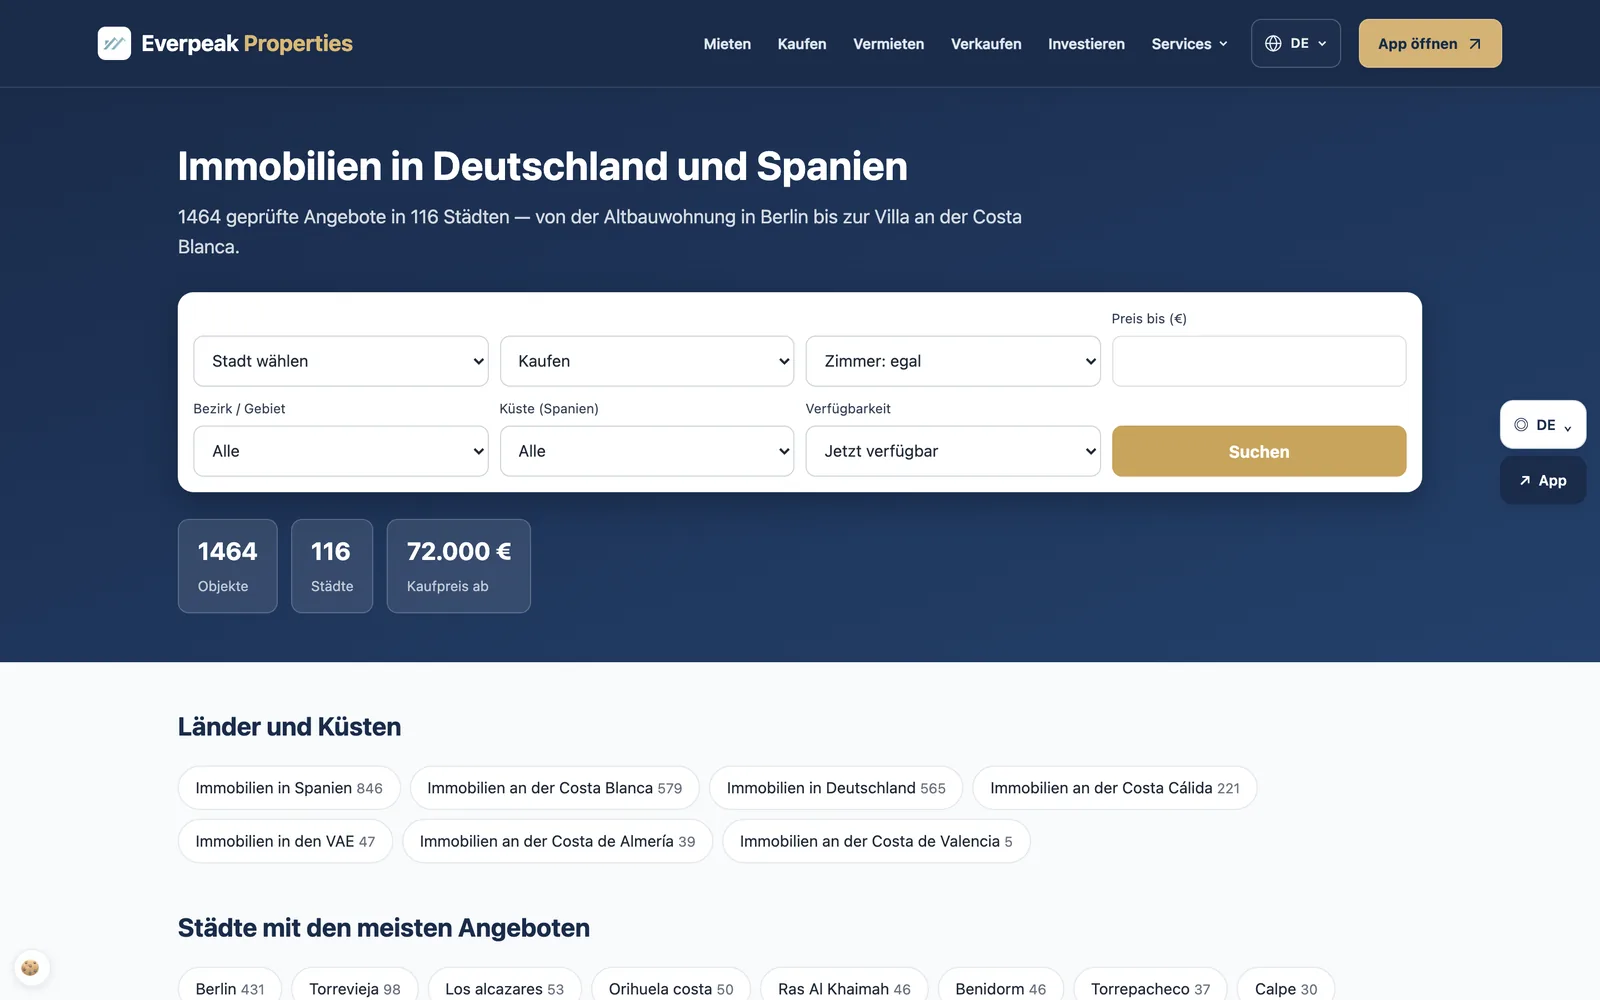Click the 72.000 € Kaufpreis ab card
This screenshot has width=1600, height=1000.
pyautogui.click(x=459, y=566)
